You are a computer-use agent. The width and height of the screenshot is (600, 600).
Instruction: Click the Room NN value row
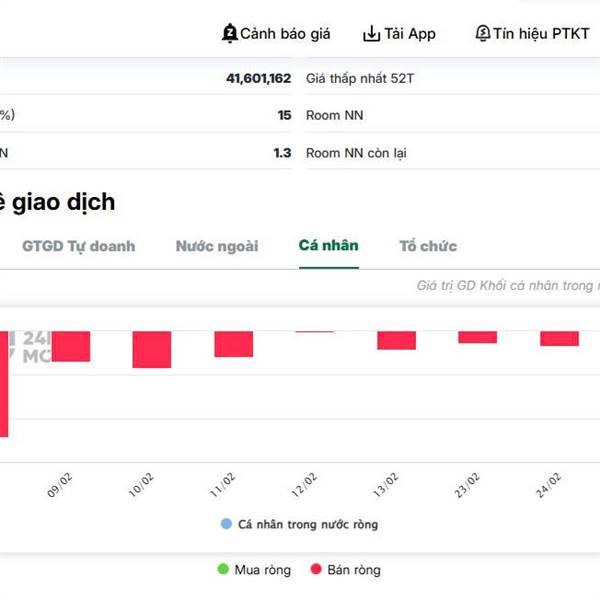[450, 115]
